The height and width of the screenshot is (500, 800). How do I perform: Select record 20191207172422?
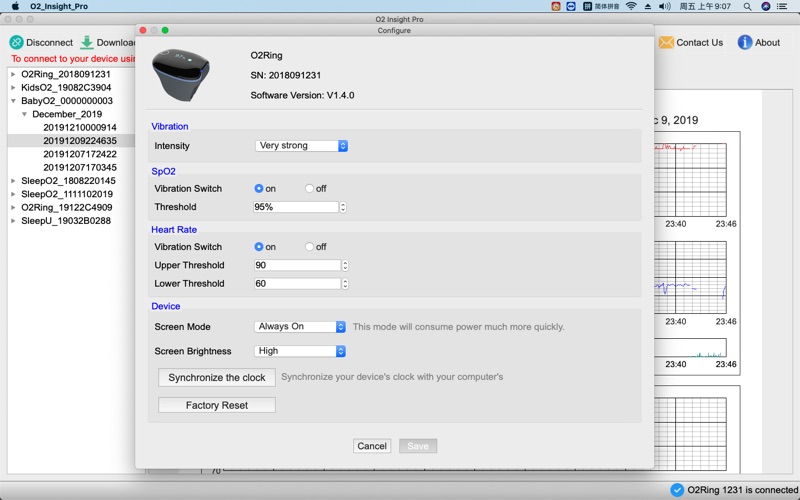click(80, 154)
